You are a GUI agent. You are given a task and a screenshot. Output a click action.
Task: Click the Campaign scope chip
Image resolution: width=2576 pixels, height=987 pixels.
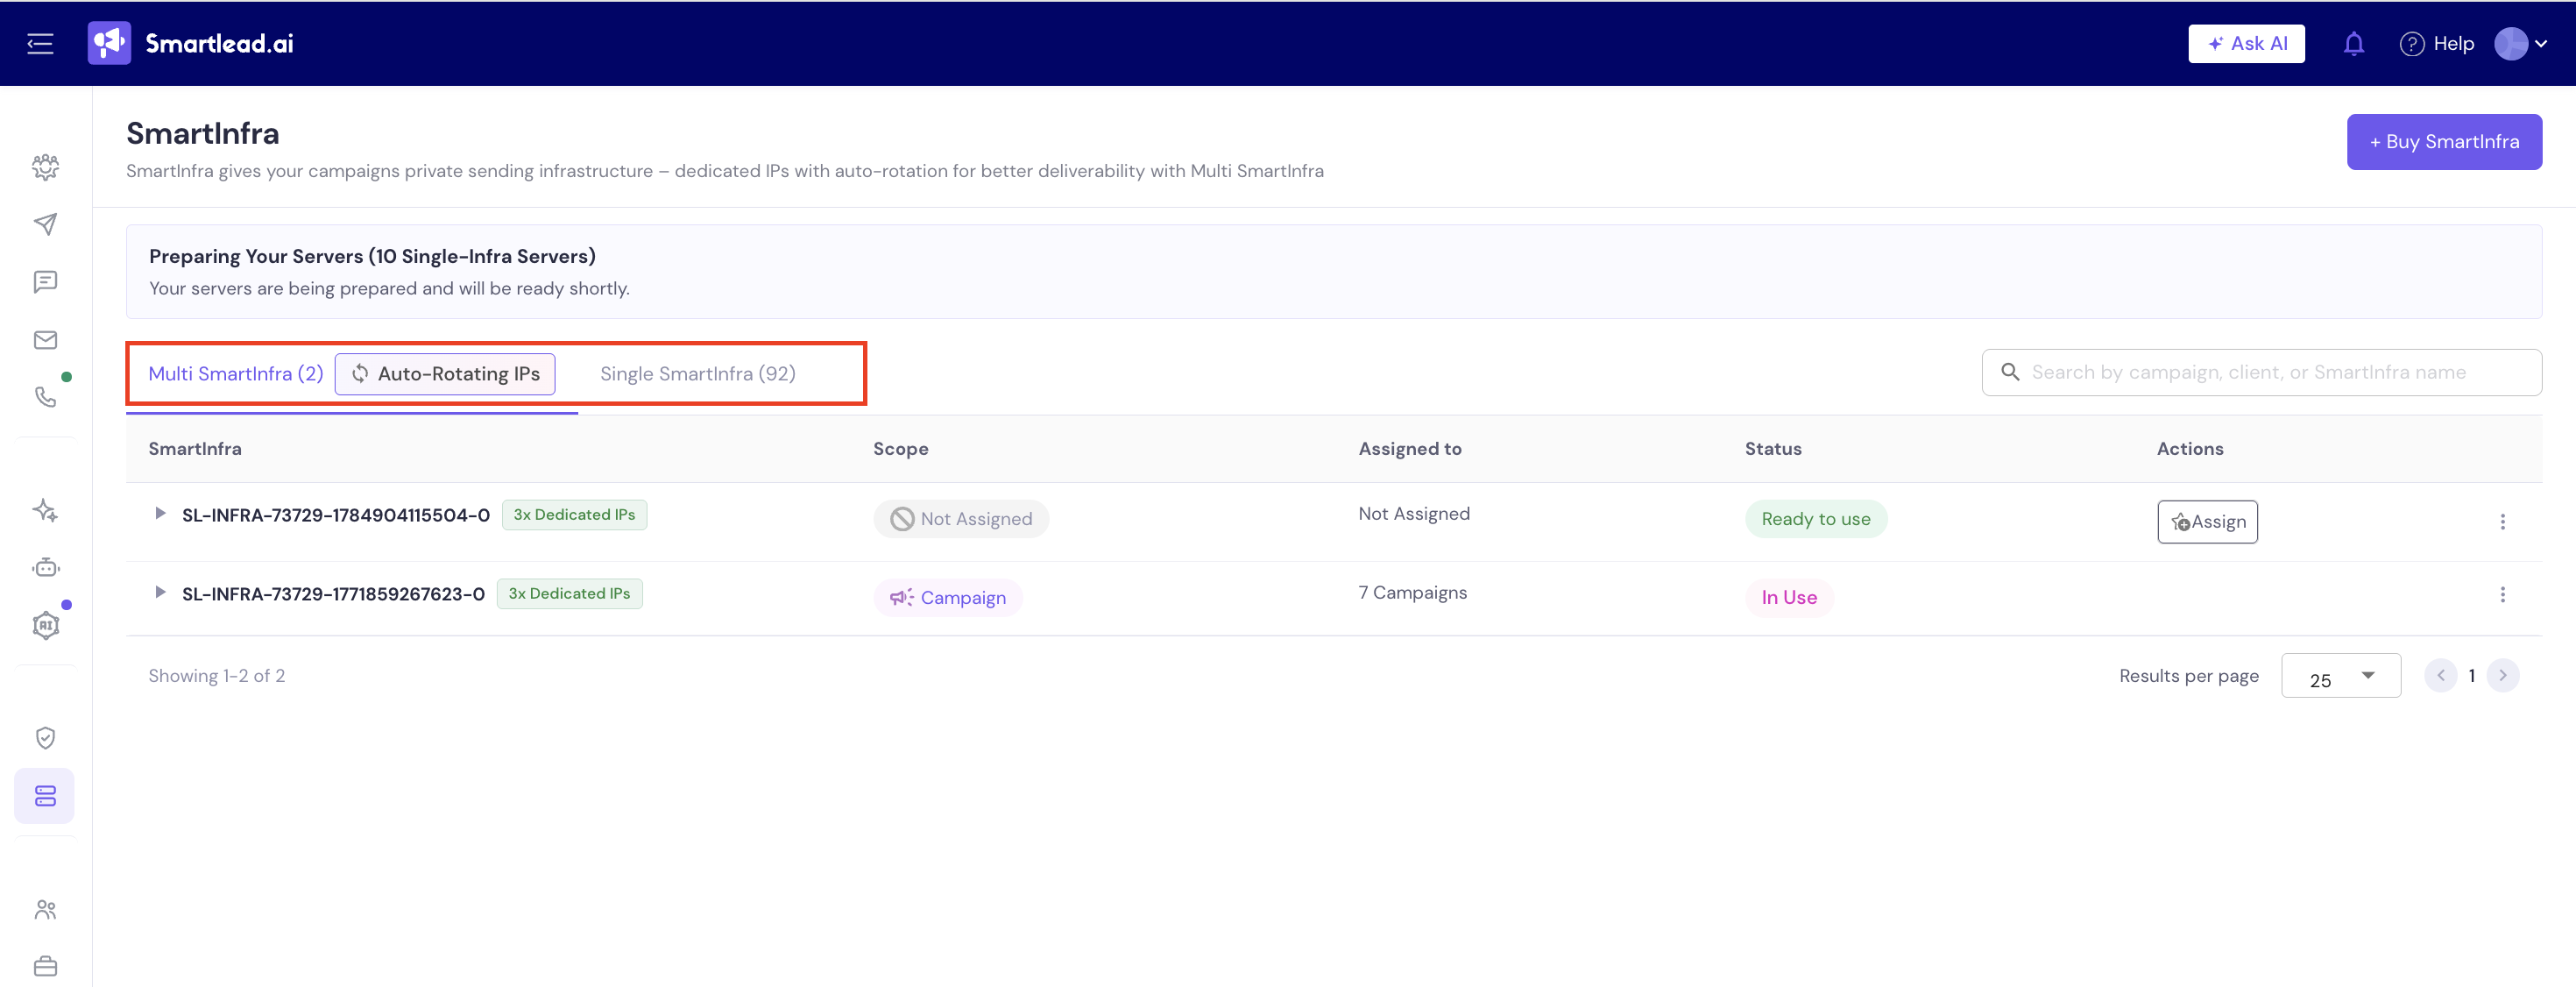click(x=948, y=598)
